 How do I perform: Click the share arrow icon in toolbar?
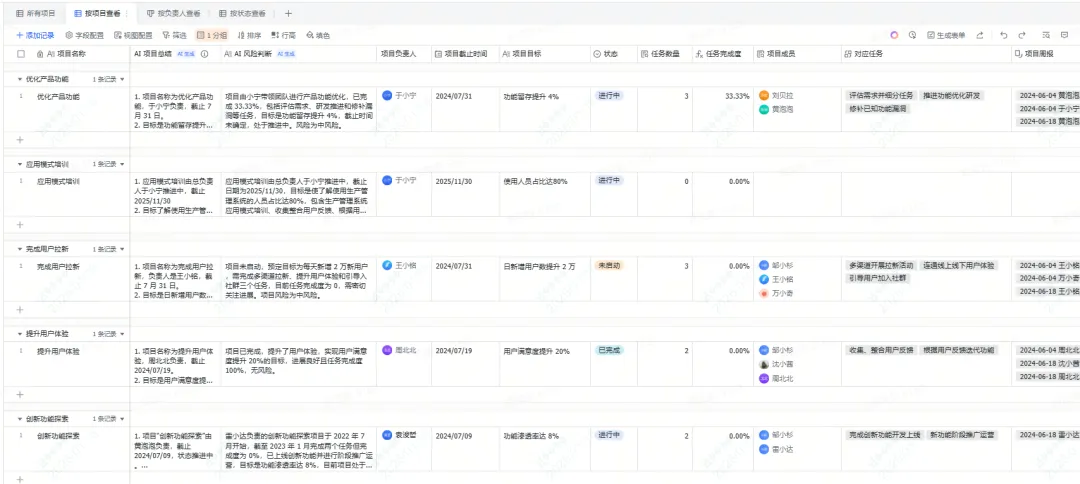click(x=979, y=35)
